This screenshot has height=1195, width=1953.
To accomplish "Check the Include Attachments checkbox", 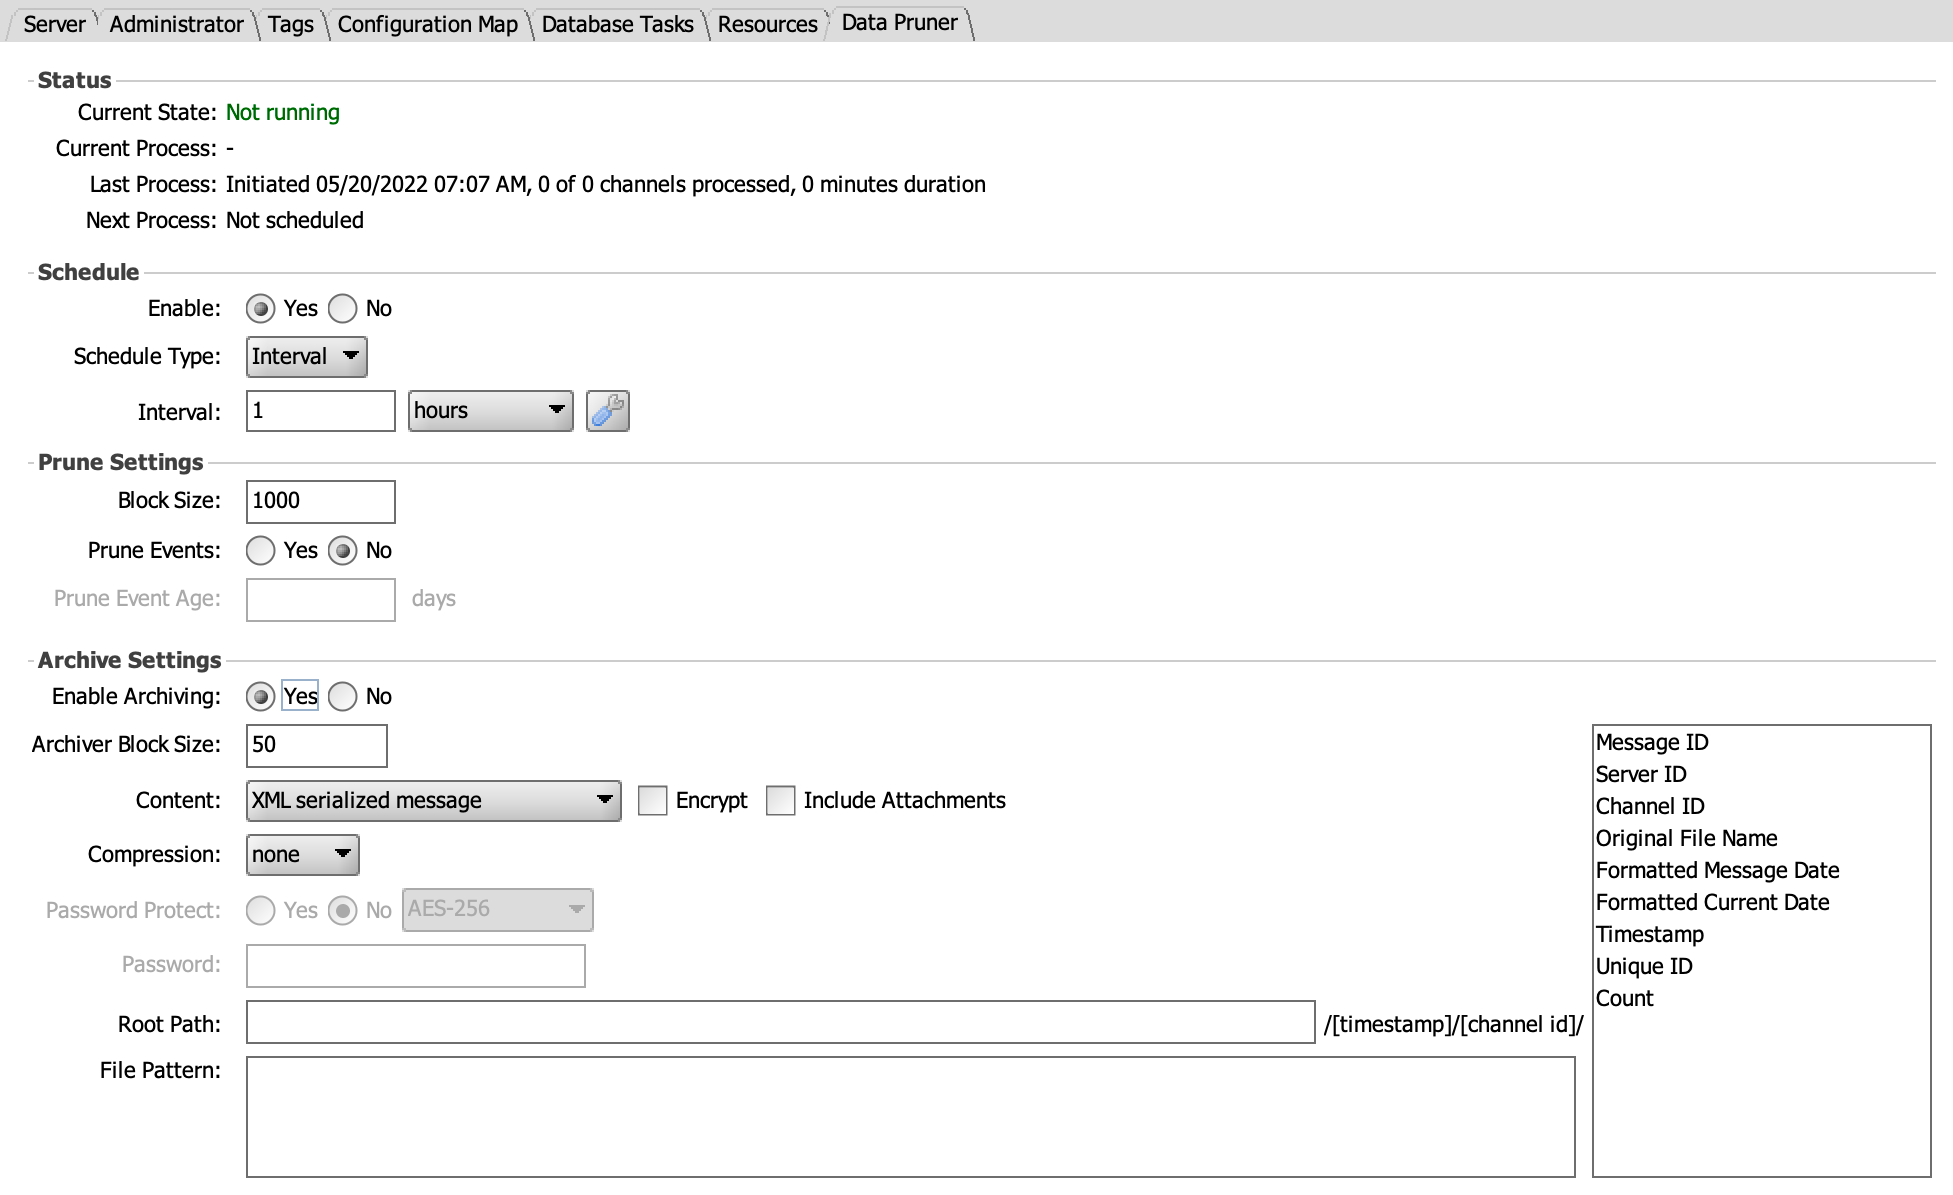I will click(x=780, y=801).
